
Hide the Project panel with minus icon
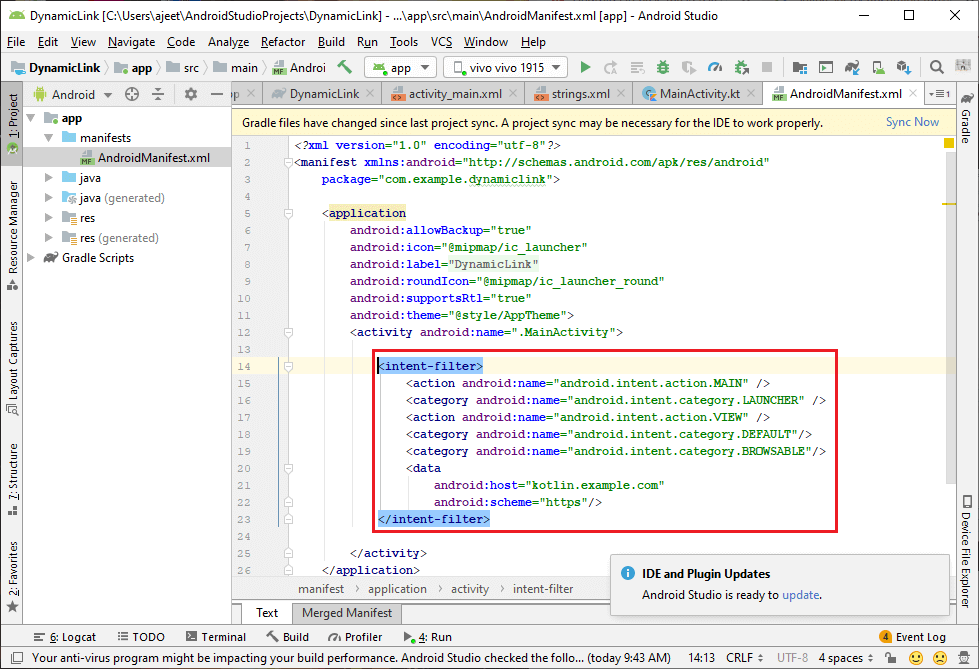[x=217, y=94]
